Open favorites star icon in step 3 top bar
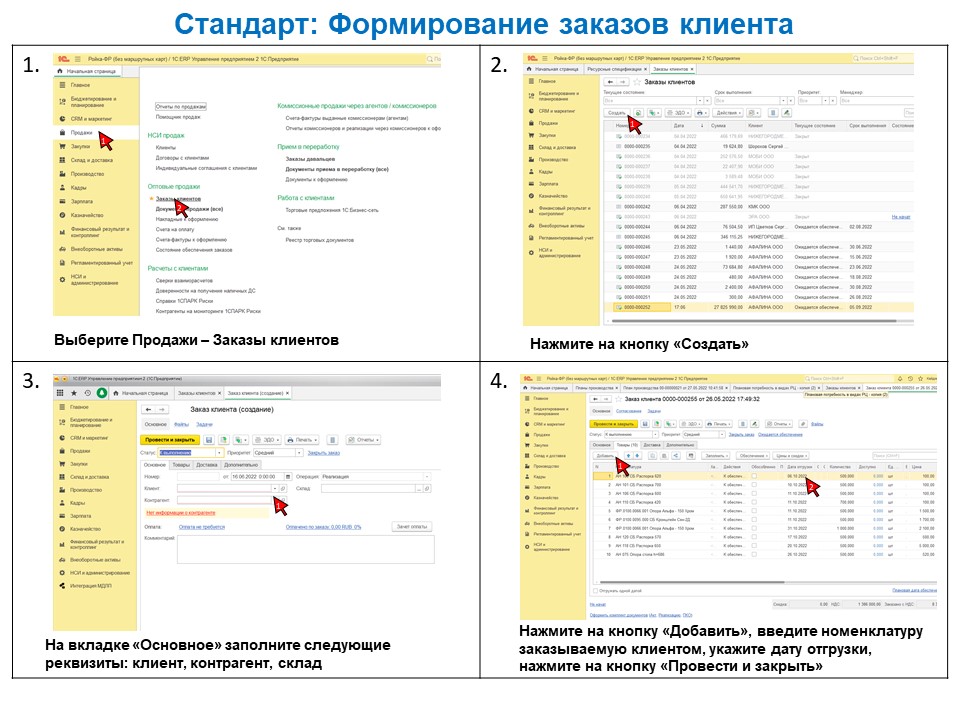Image resolution: width=960 pixels, height=720 pixels. (x=73, y=393)
